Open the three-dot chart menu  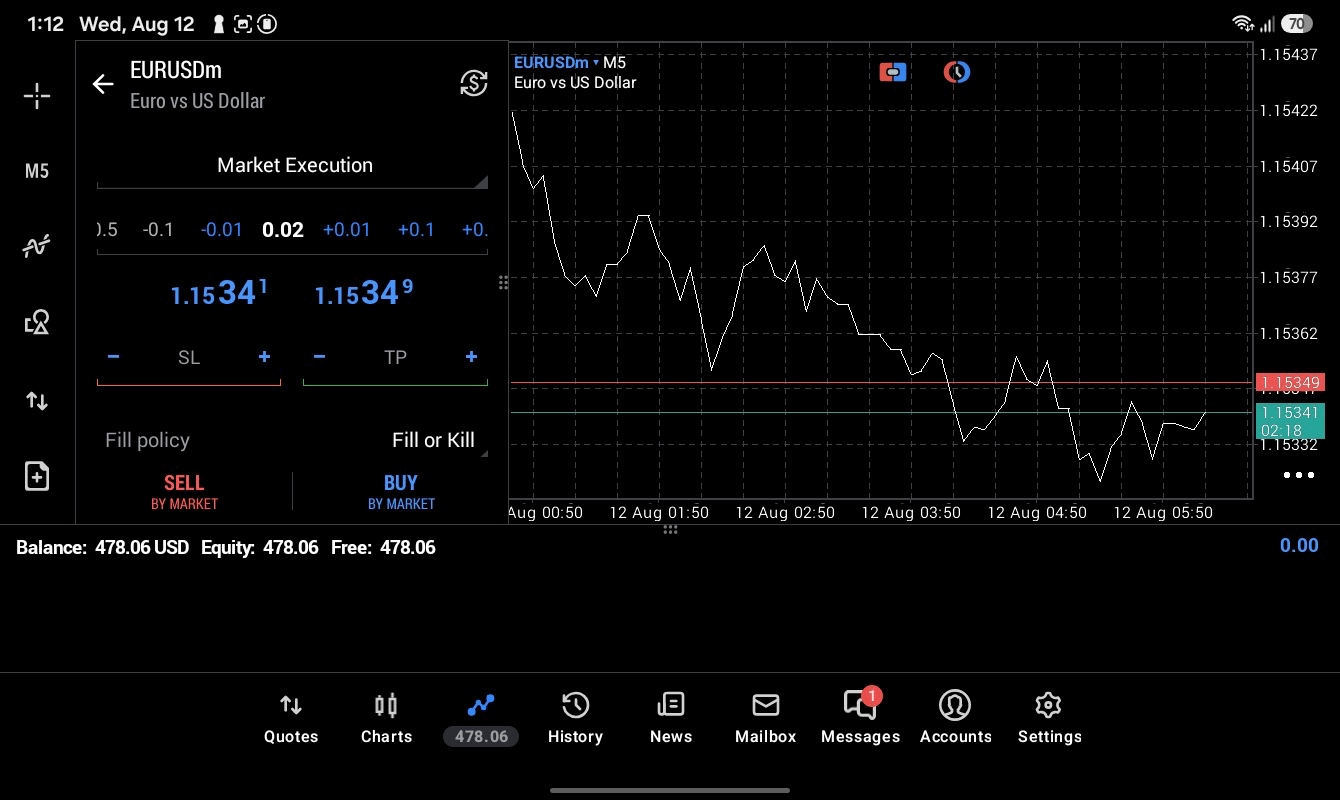[1298, 475]
